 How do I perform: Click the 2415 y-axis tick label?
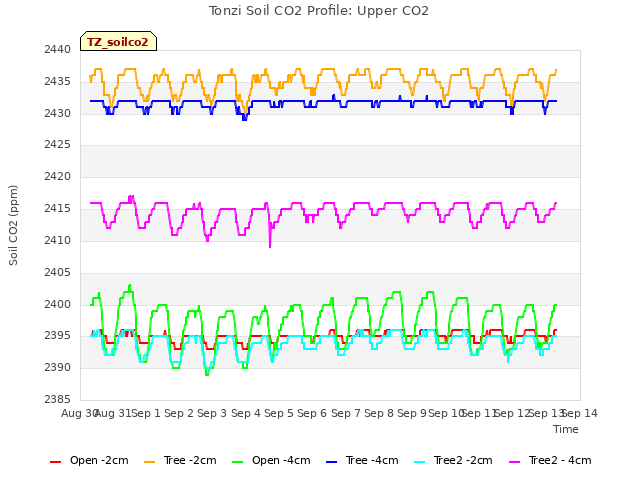pyautogui.click(x=58, y=209)
